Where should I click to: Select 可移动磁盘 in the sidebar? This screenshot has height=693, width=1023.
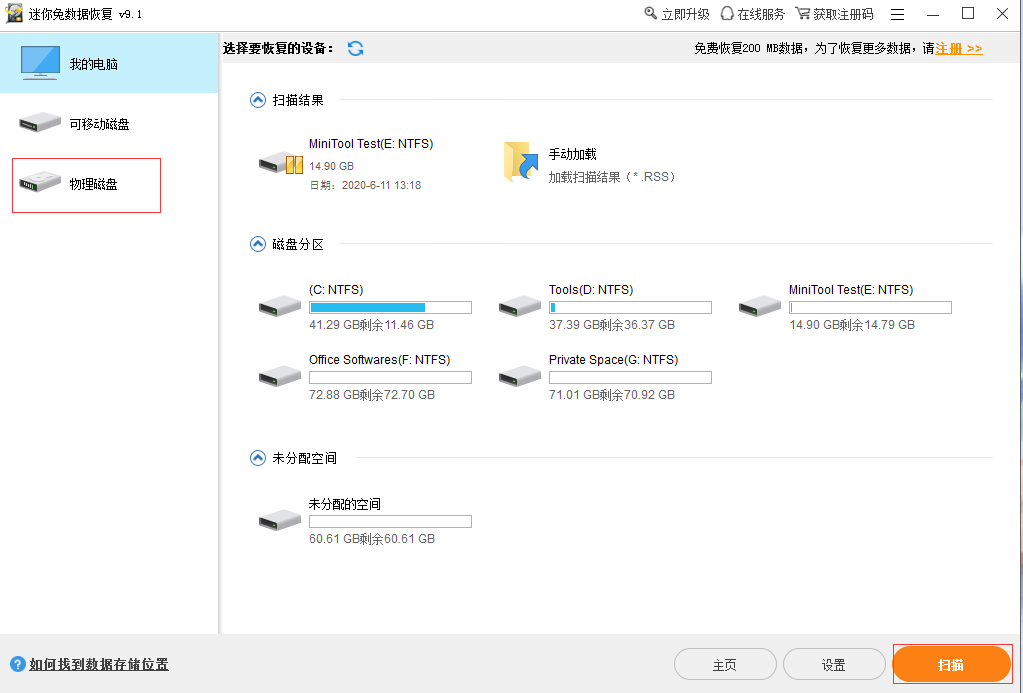[109, 123]
